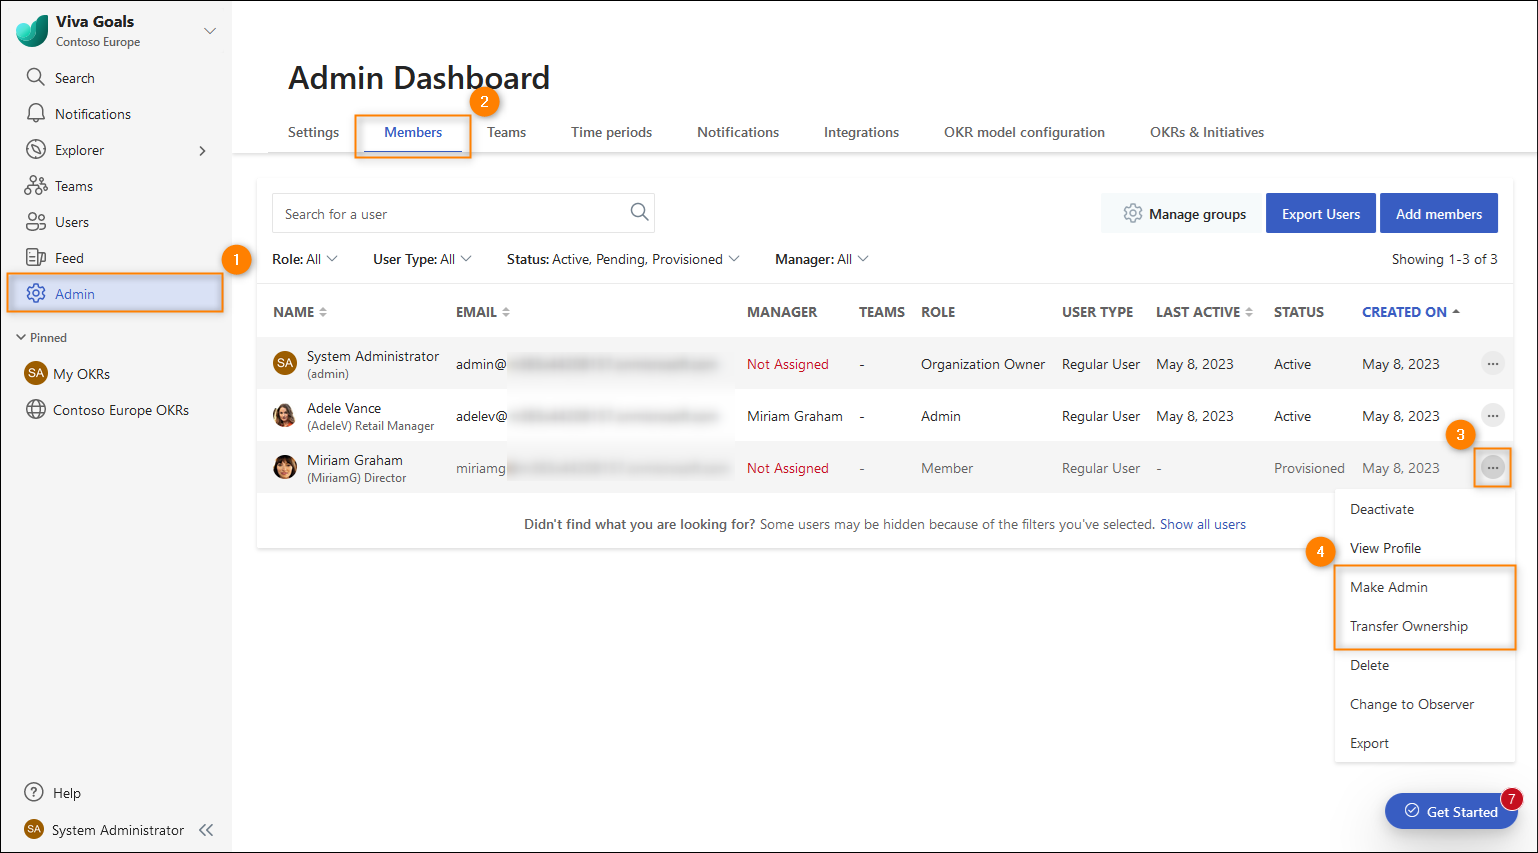The image size is (1538, 853).
Task: Open the Feed sidebar item
Action: [55, 258]
